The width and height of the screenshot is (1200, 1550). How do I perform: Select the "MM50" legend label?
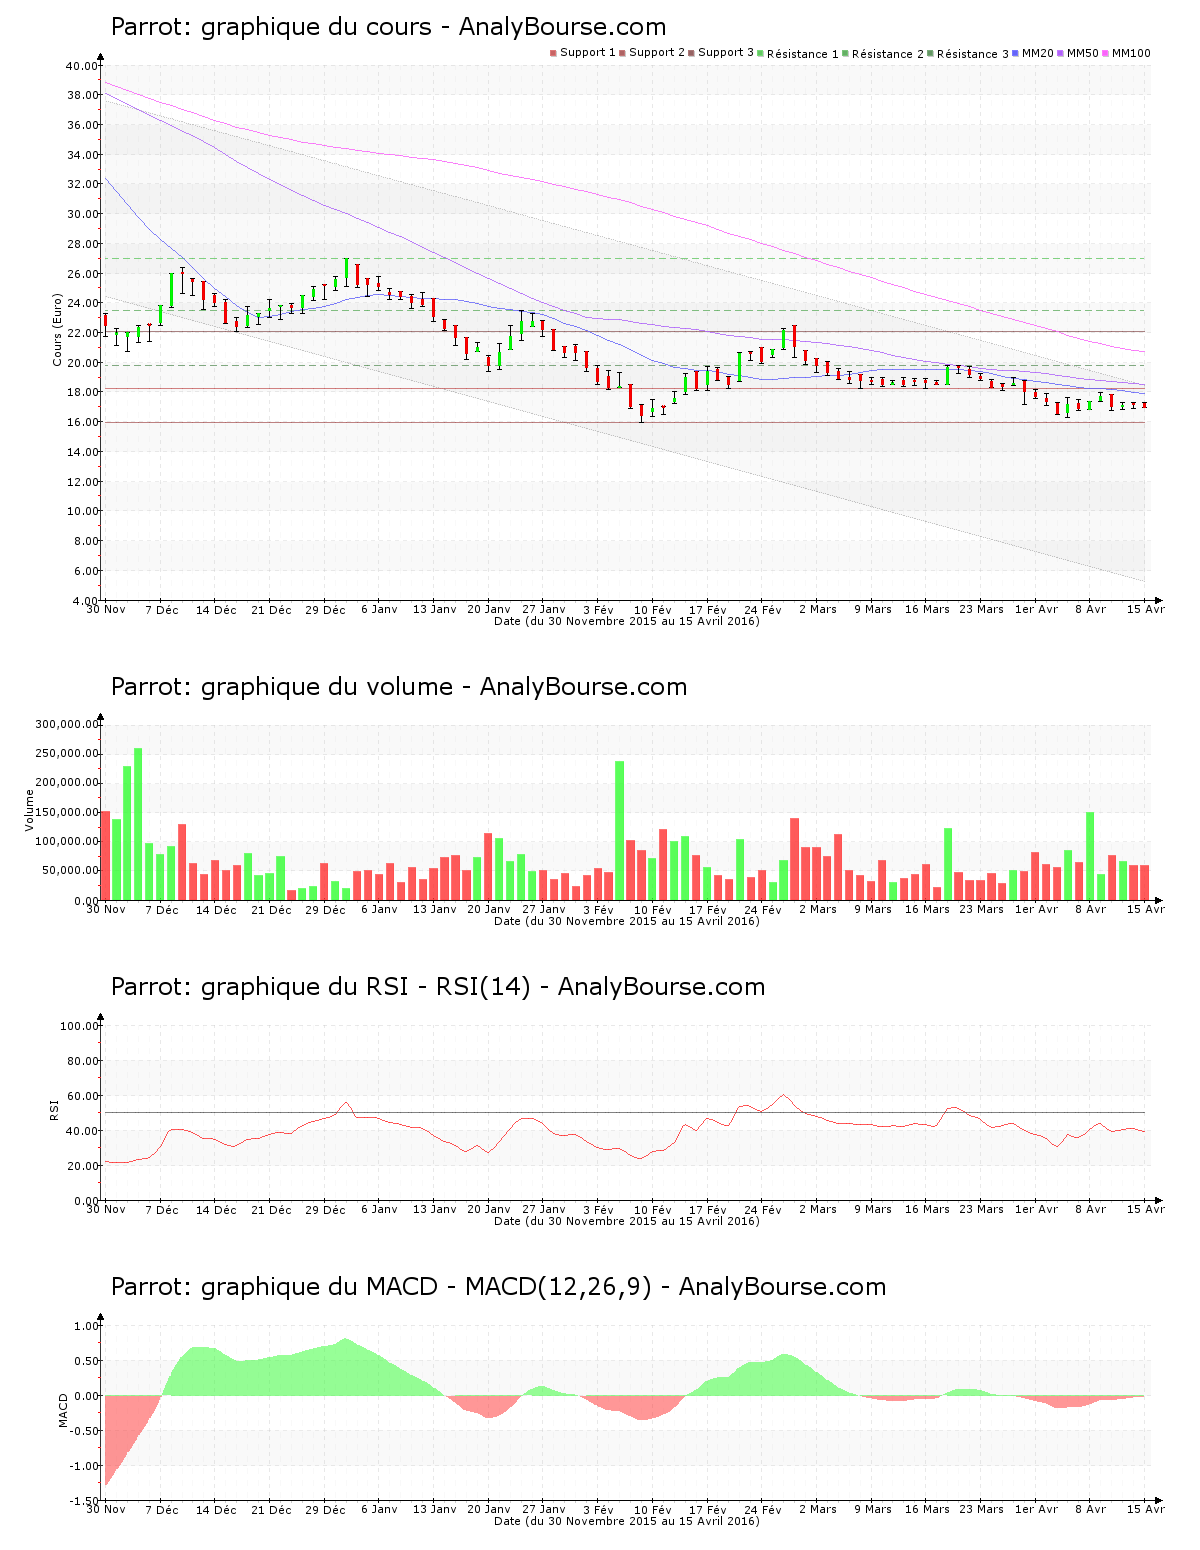coord(1083,53)
